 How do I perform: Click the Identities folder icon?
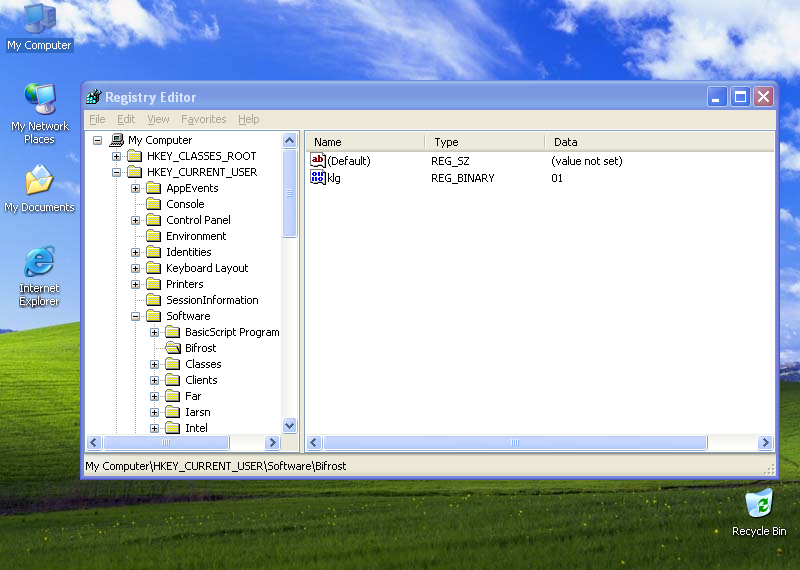coord(154,252)
